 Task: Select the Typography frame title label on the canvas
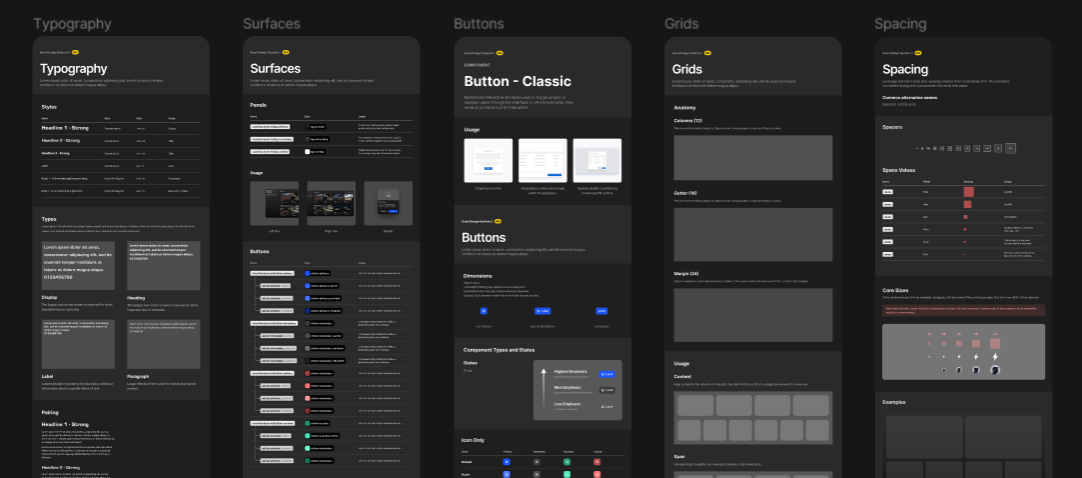72,23
